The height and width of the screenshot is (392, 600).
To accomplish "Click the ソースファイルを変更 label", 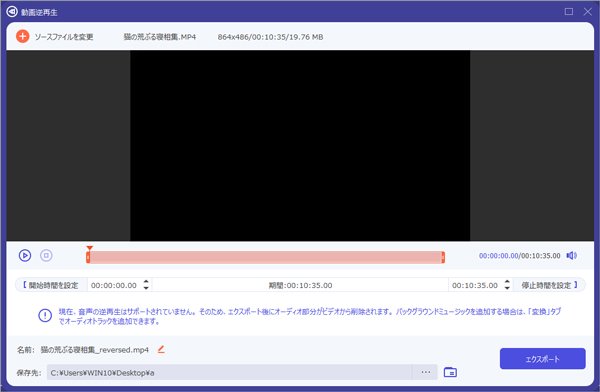I will coord(64,37).
